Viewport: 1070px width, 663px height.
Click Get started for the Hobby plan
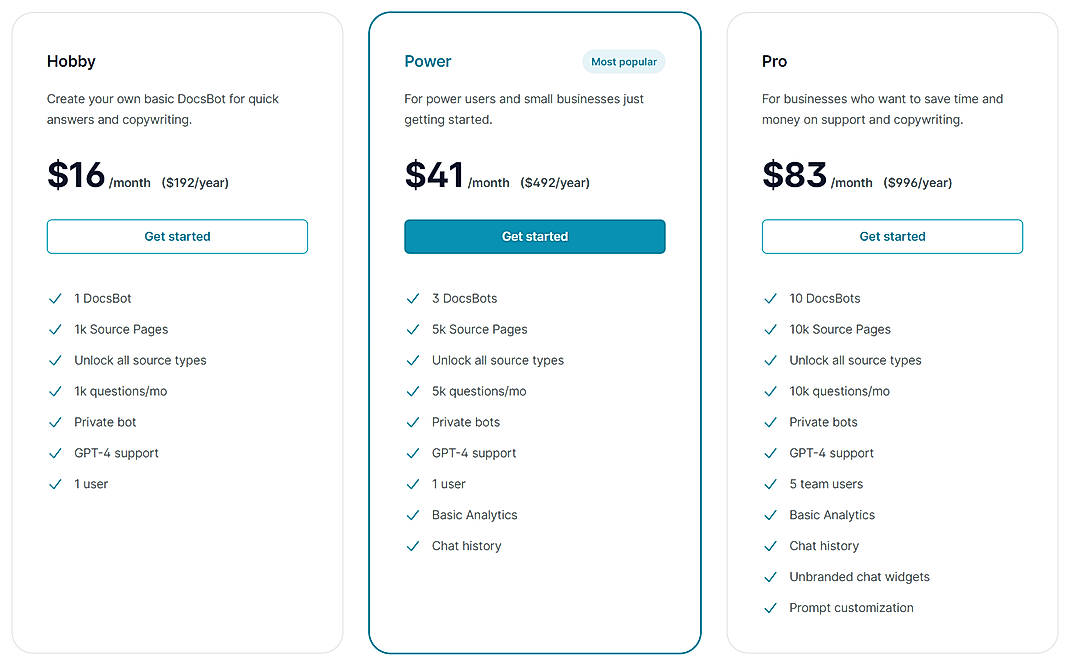(x=177, y=236)
